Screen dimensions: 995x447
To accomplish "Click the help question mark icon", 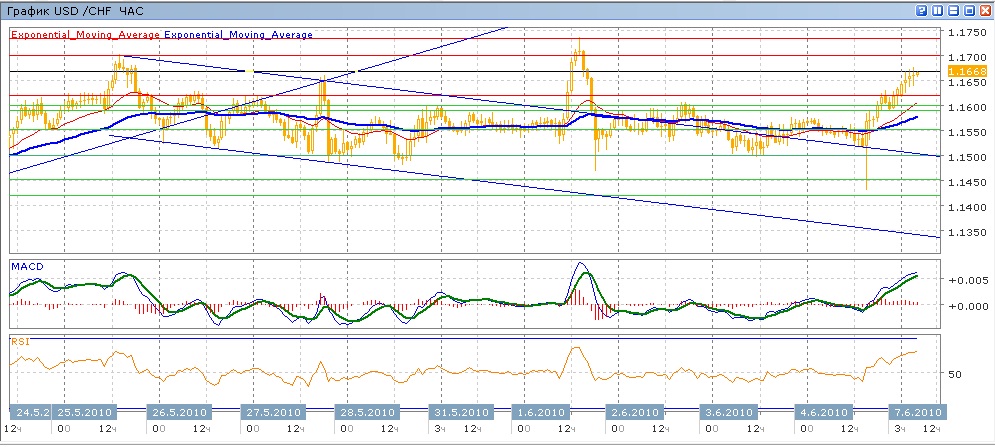I will click(x=921, y=10).
